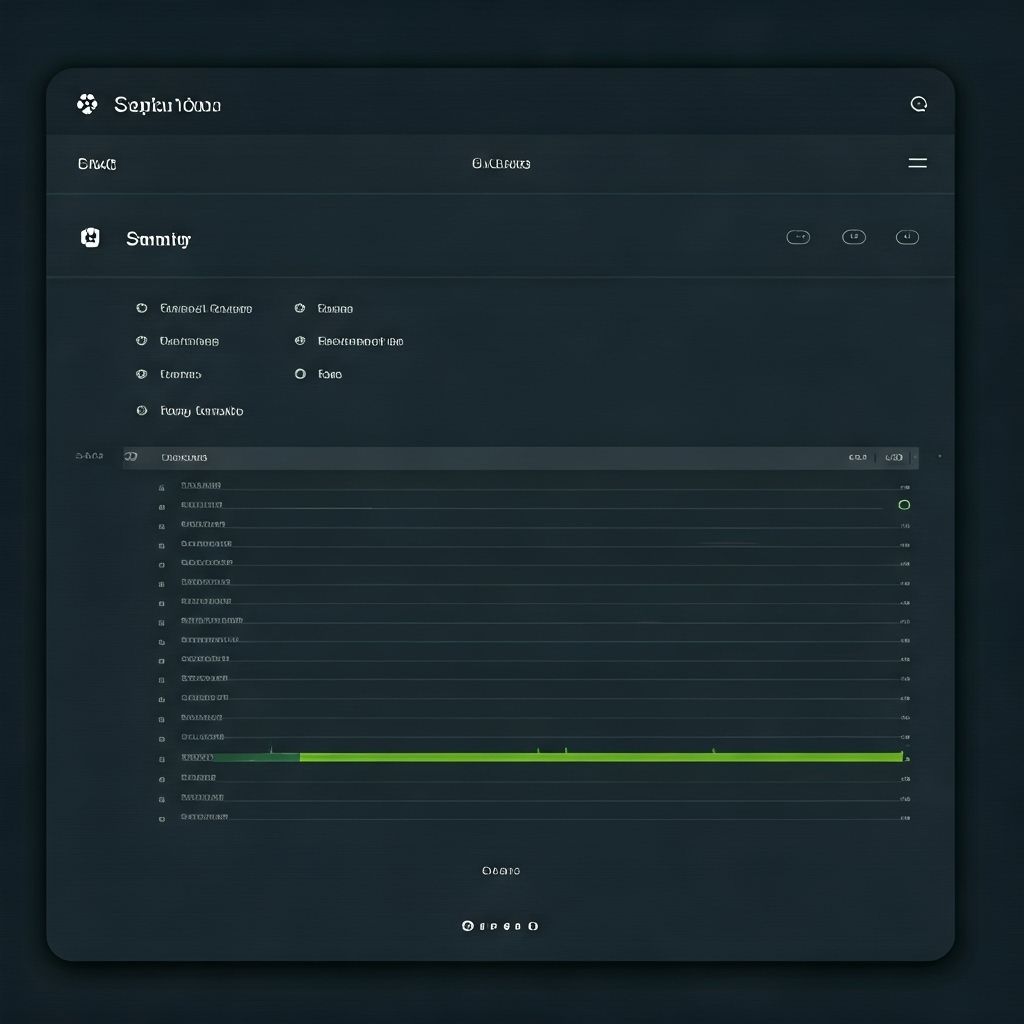The height and width of the screenshot is (1024, 1024).
Task: Open the hamburger menu icon
Action: pyautogui.click(x=917, y=163)
